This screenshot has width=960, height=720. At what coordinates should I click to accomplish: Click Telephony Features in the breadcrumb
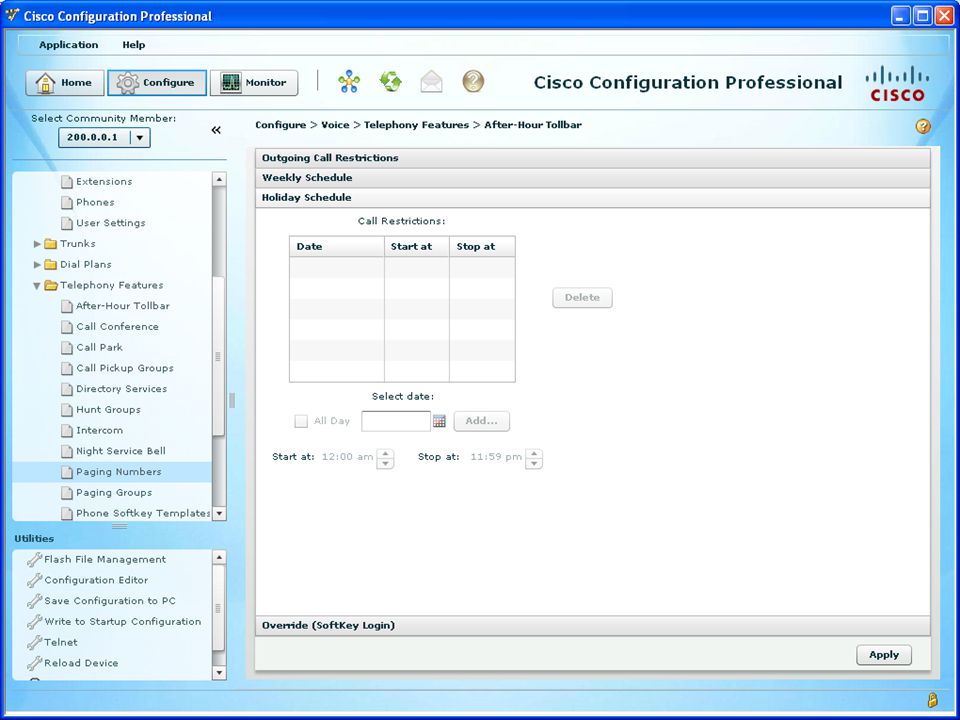(416, 125)
